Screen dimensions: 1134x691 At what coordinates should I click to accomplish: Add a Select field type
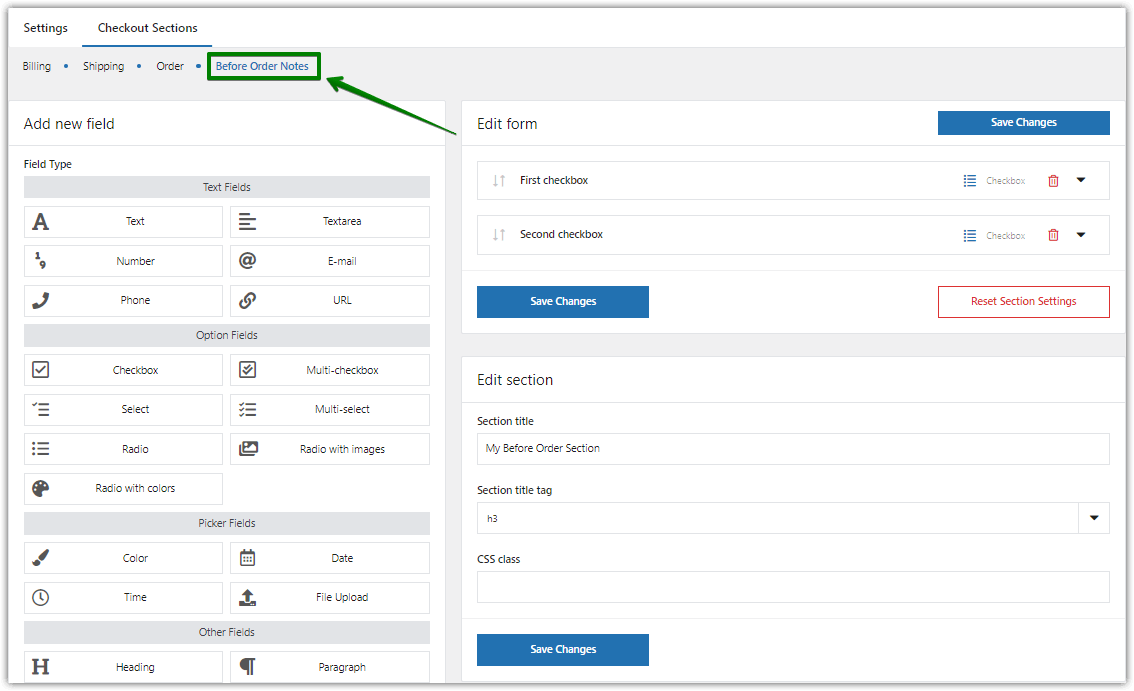(123, 410)
